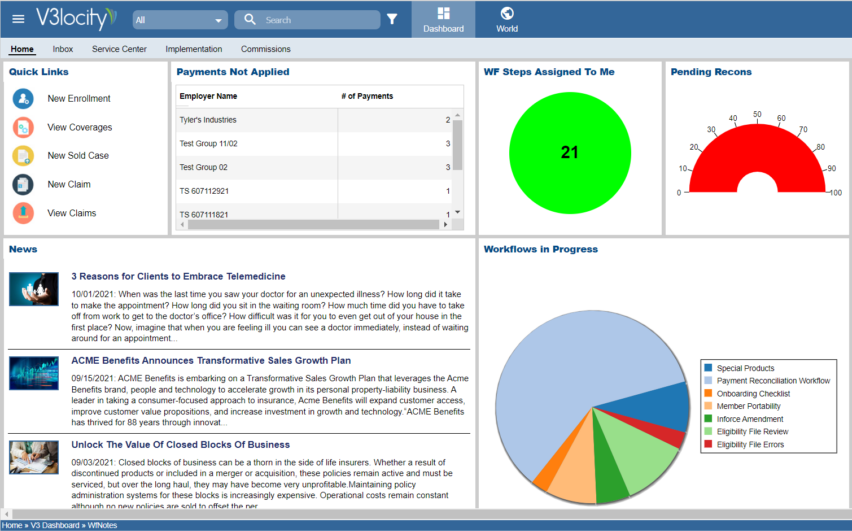This screenshot has height=531, width=852.
Task: Click the New Sold Case icon
Action: 23,156
